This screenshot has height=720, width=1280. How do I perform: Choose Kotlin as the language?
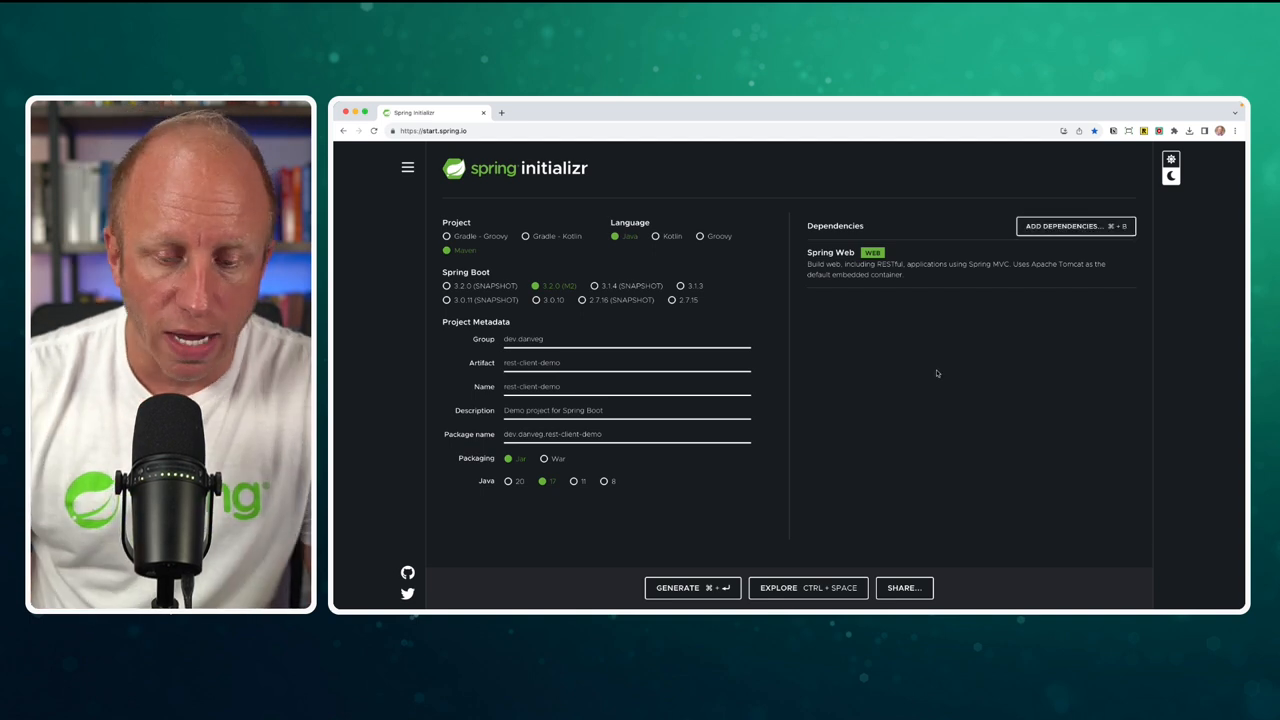[667, 236]
